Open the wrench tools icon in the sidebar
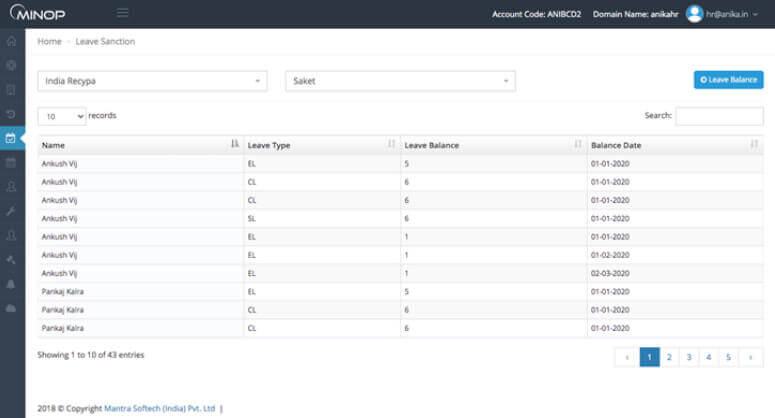The width and height of the screenshot is (775, 418). tap(11, 211)
